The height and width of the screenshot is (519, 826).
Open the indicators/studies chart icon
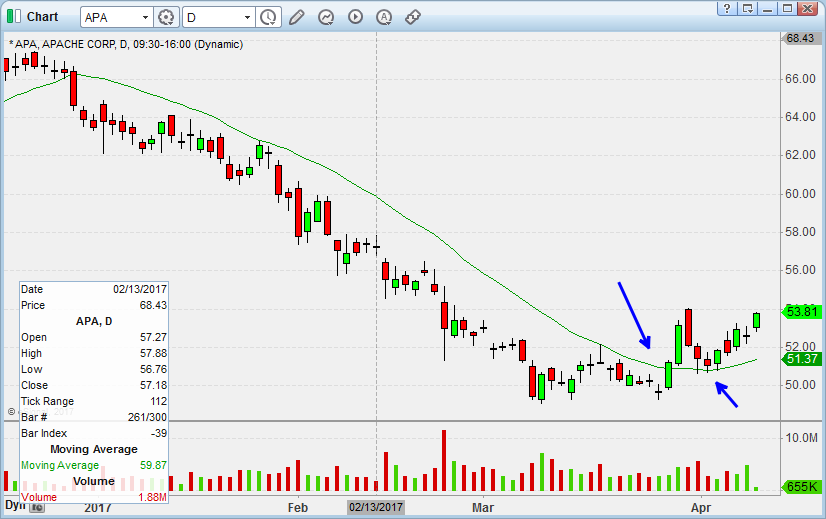[x=326, y=17]
